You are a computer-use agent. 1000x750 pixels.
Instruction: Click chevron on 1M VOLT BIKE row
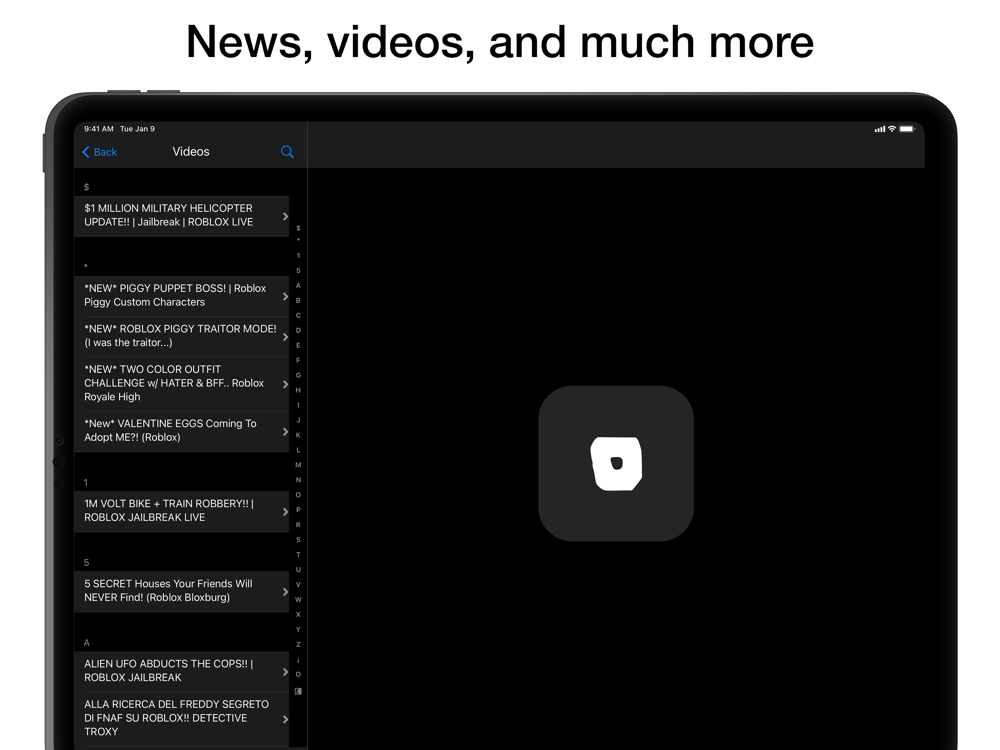point(285,511)
